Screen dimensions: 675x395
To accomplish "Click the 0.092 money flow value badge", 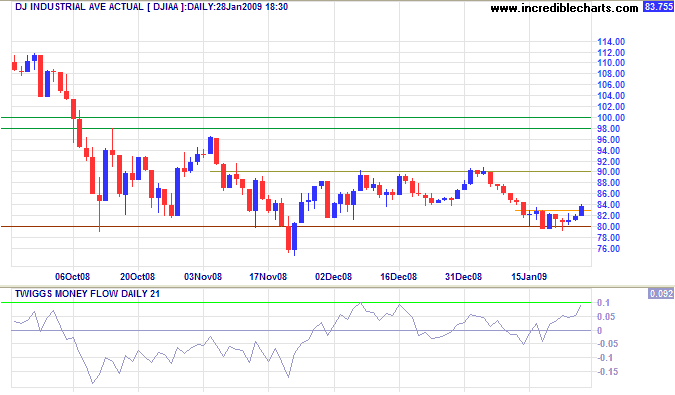I will [x=661, y=293].
